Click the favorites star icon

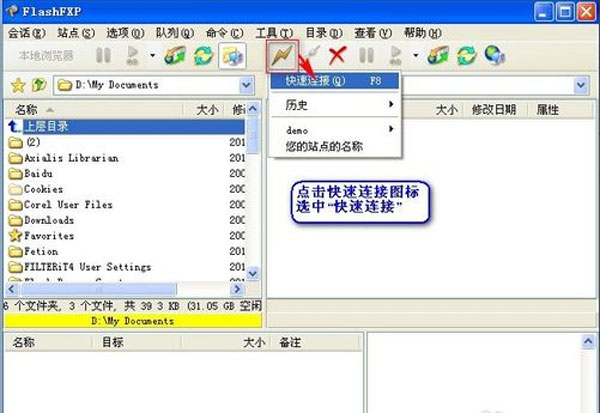[18, 85]
